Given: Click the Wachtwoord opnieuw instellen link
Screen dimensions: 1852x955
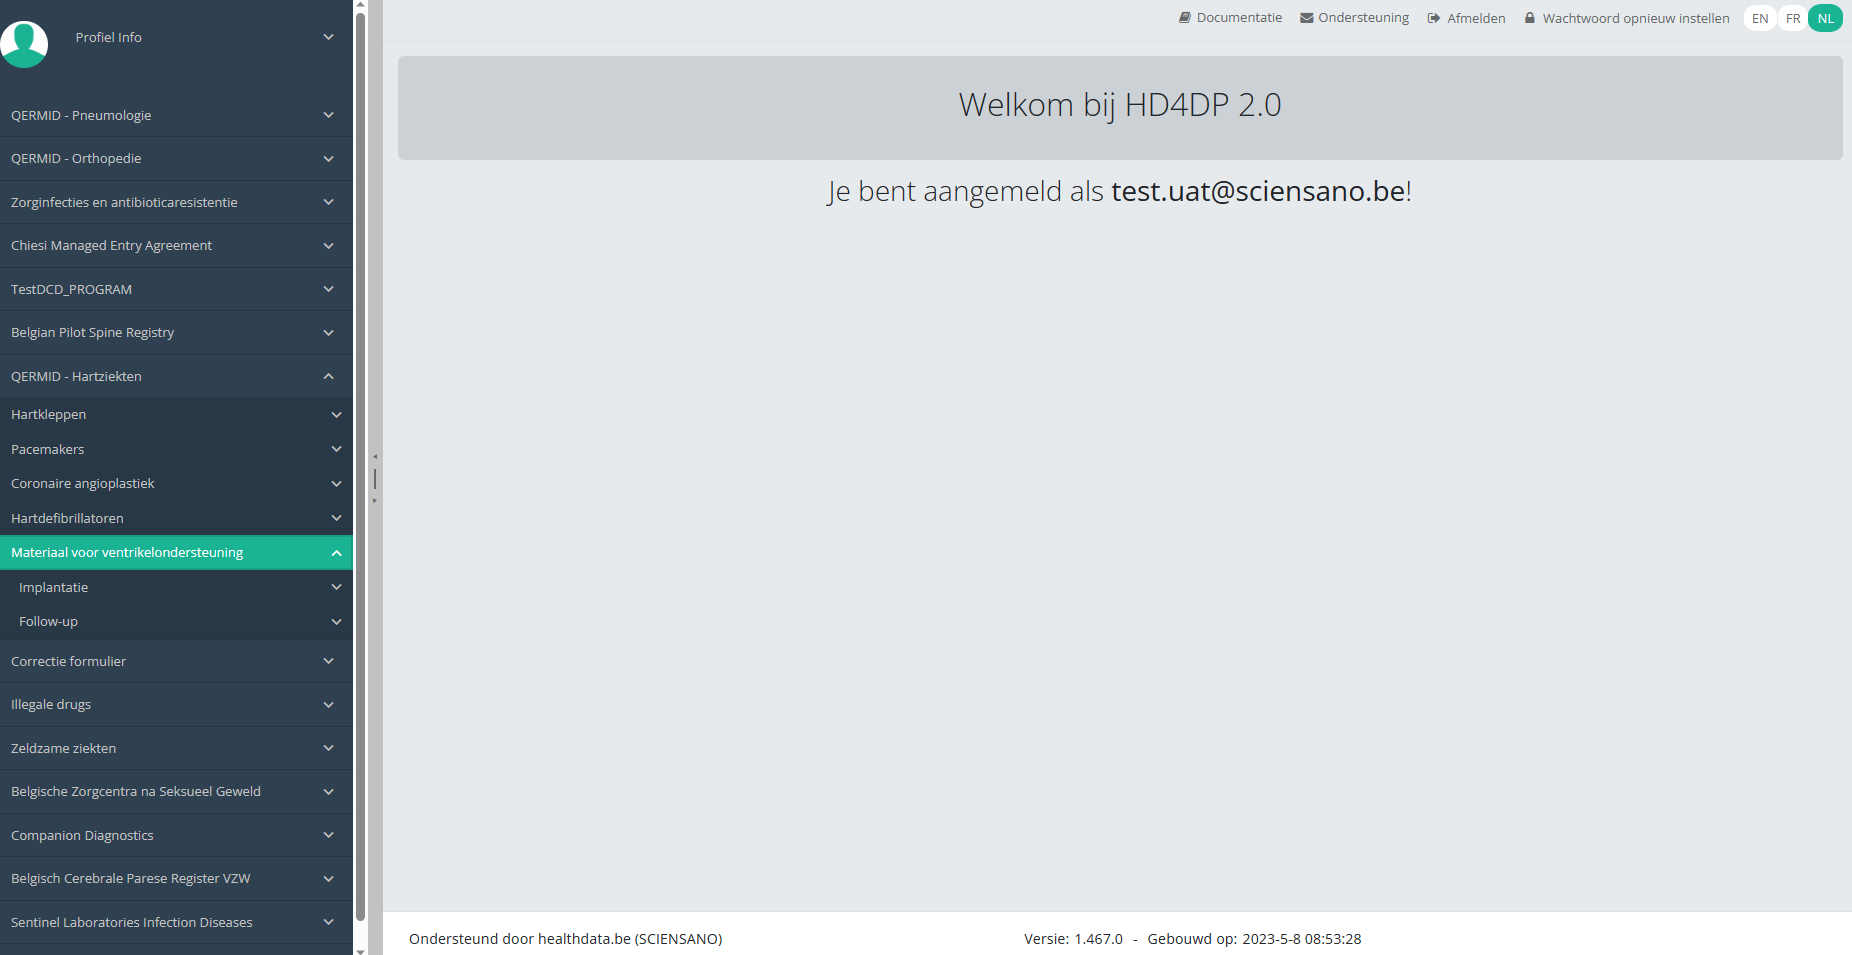Looking at the screenshot, I should [x=1635, y=18].
